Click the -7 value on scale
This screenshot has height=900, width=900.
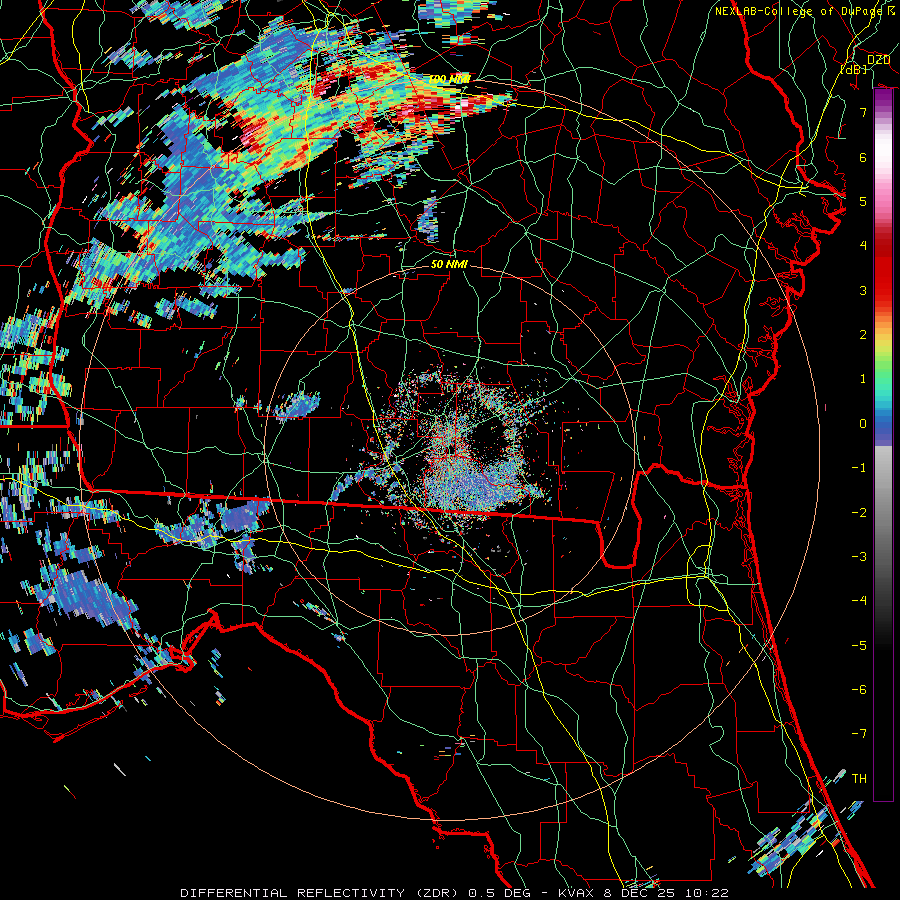coord(859,734)
